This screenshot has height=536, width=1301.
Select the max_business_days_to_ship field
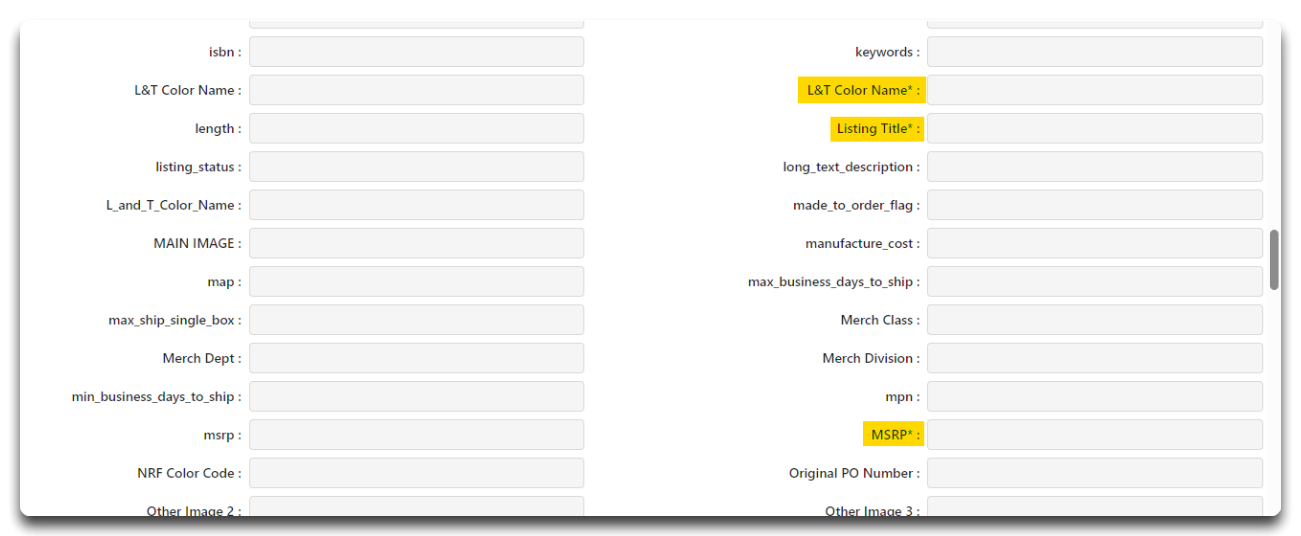click(x=1095, y=282)
